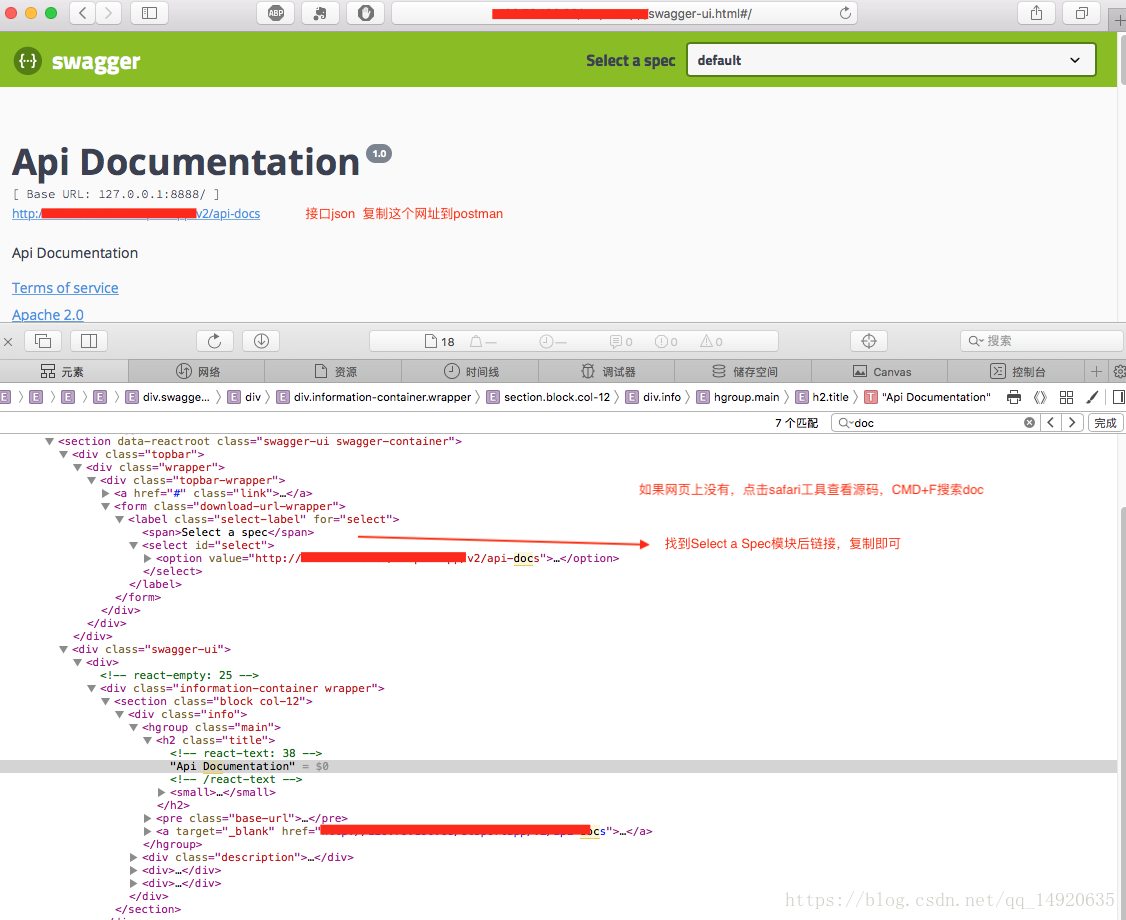Select div.information-container.wrapper breadcrumb

coord(374,397)
